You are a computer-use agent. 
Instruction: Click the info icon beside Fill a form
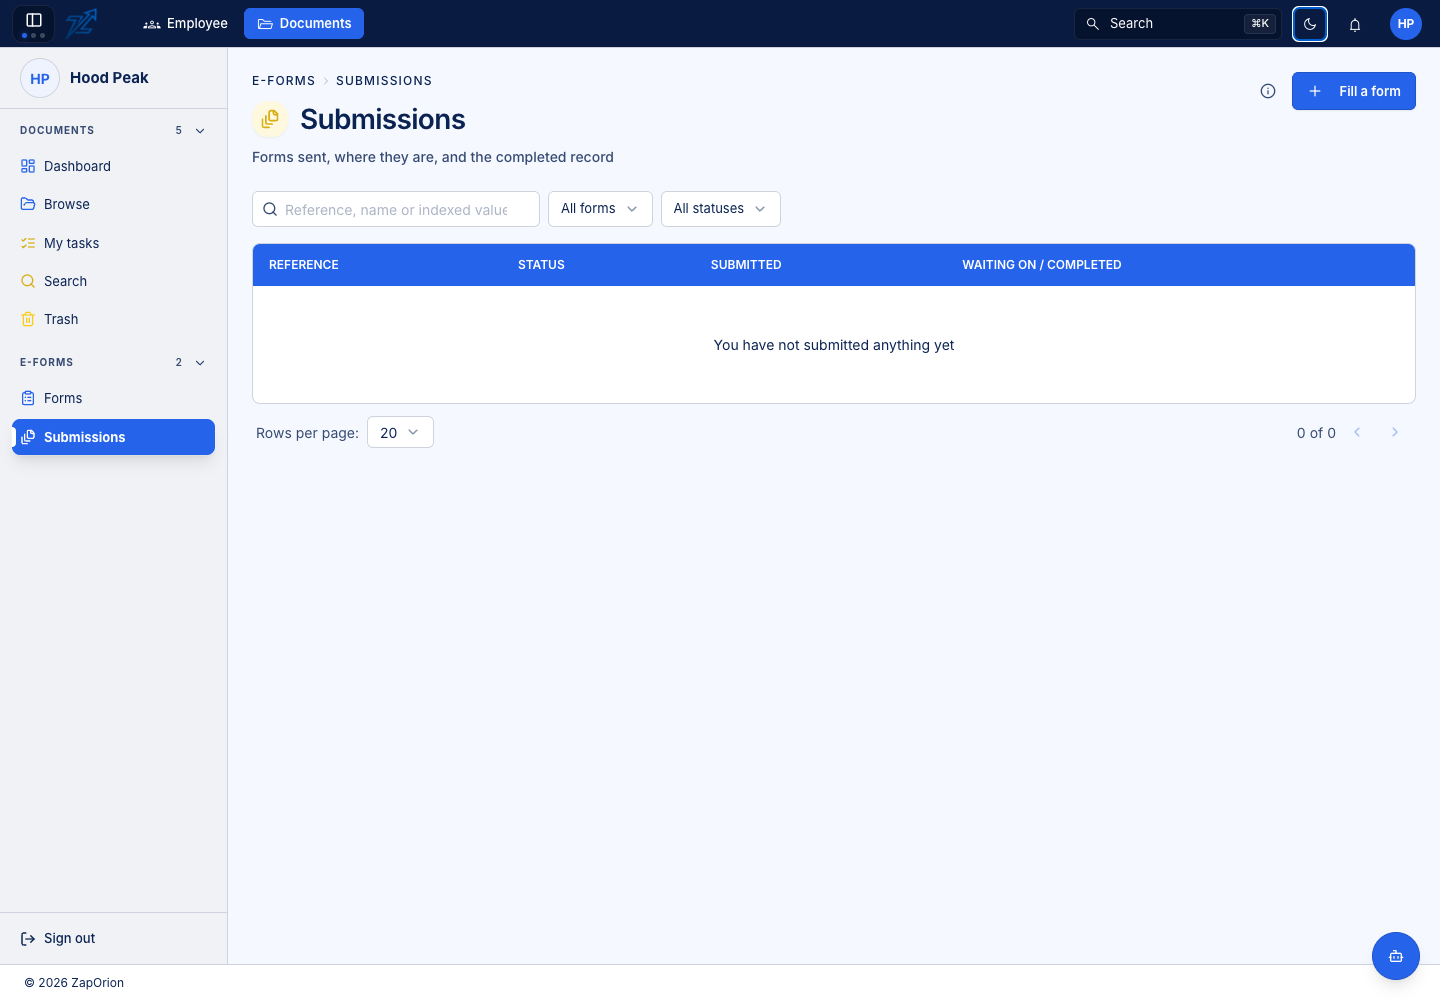(1268, 91)
